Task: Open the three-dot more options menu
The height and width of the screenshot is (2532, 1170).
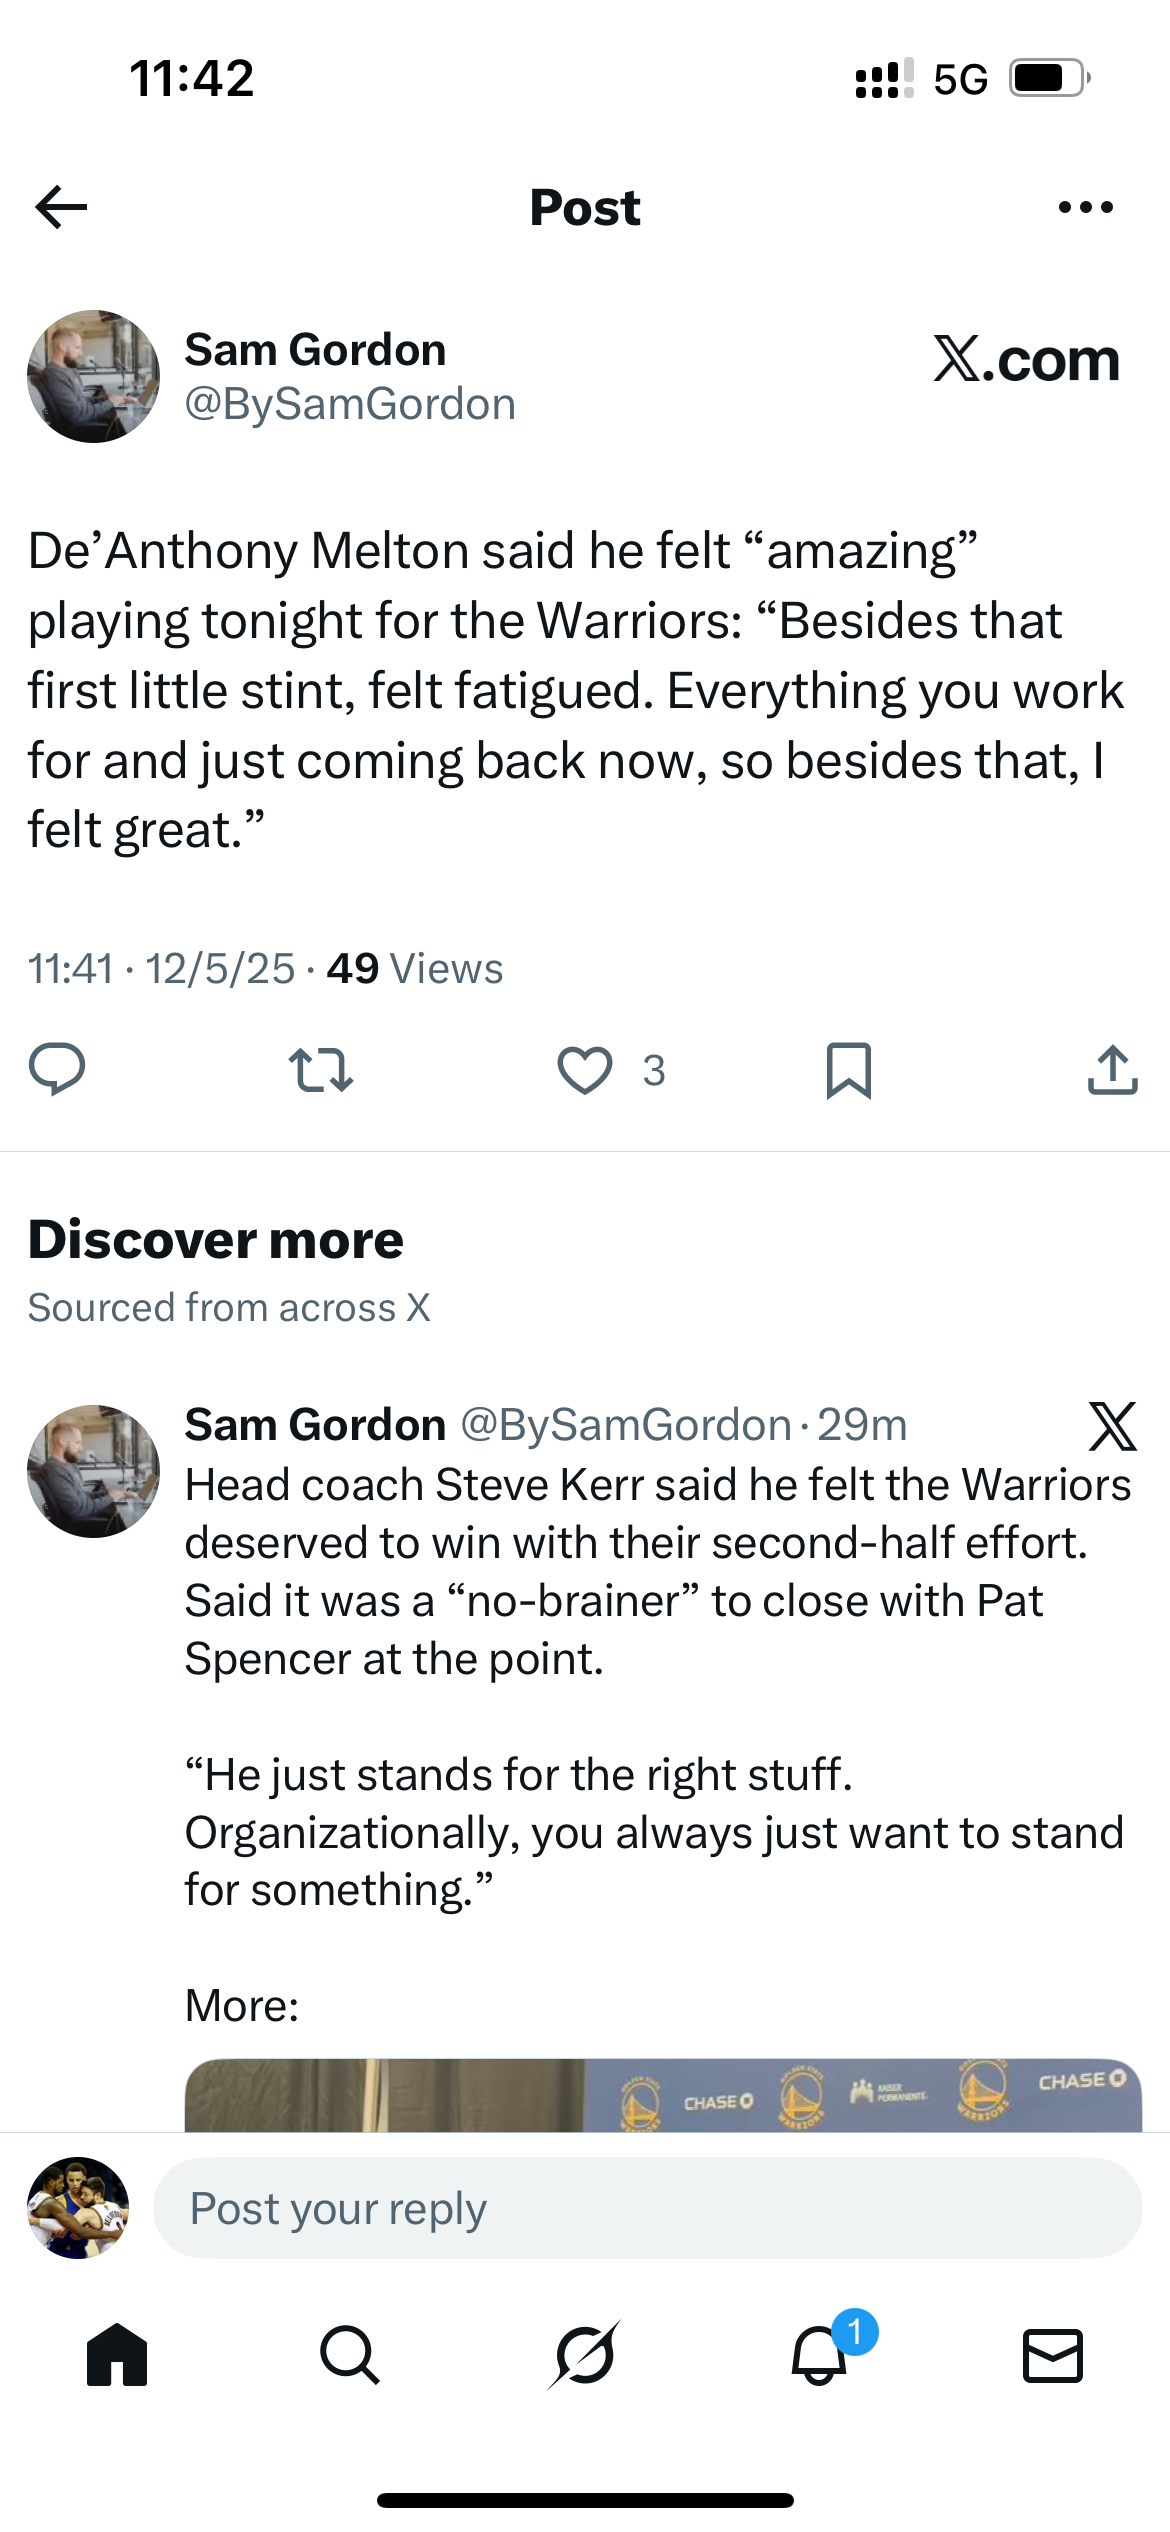Action: tap(1085, 207)
